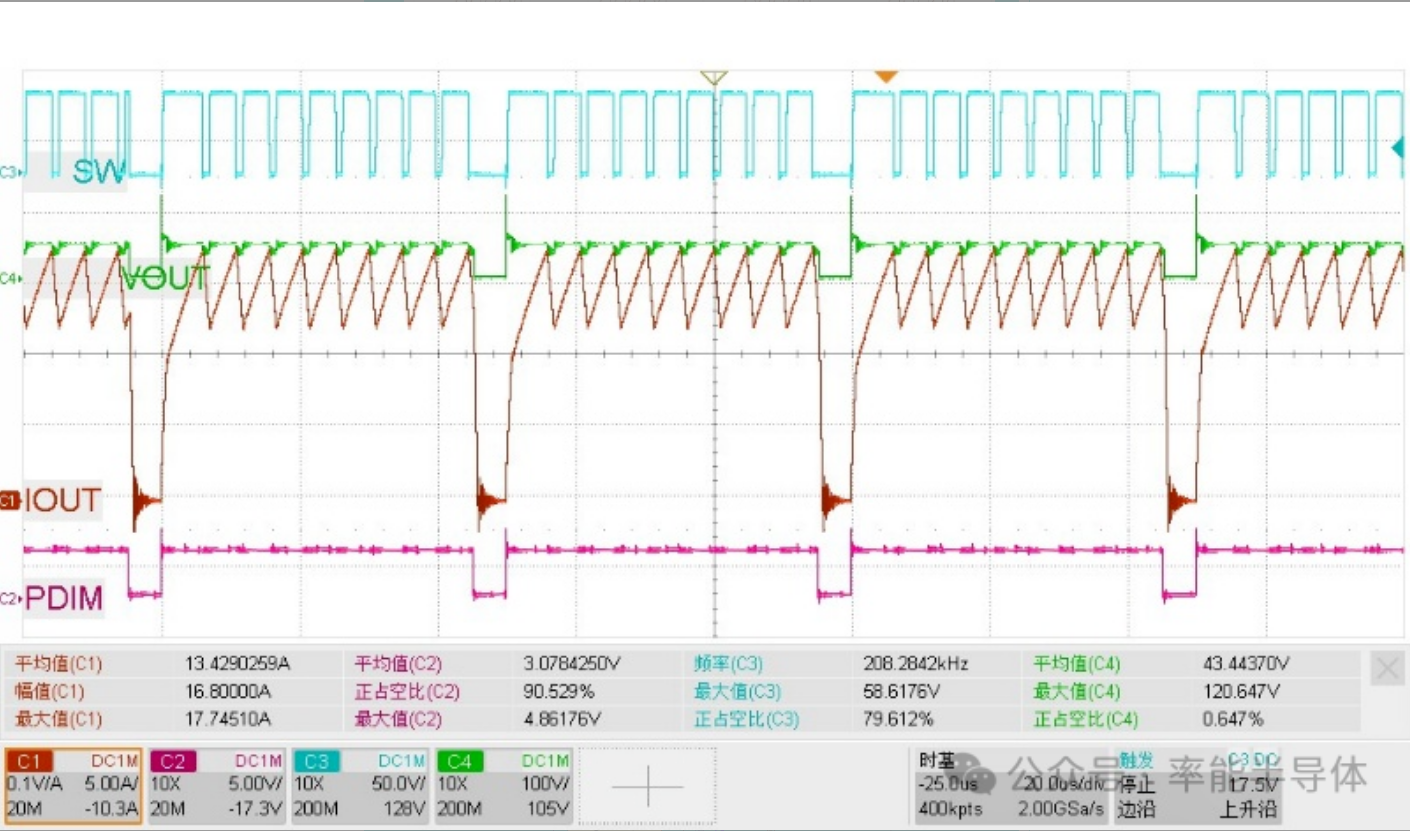Close the measurement table with X
The width and height of the screenshot is (1410, 831).
[x=1388, y=669]
